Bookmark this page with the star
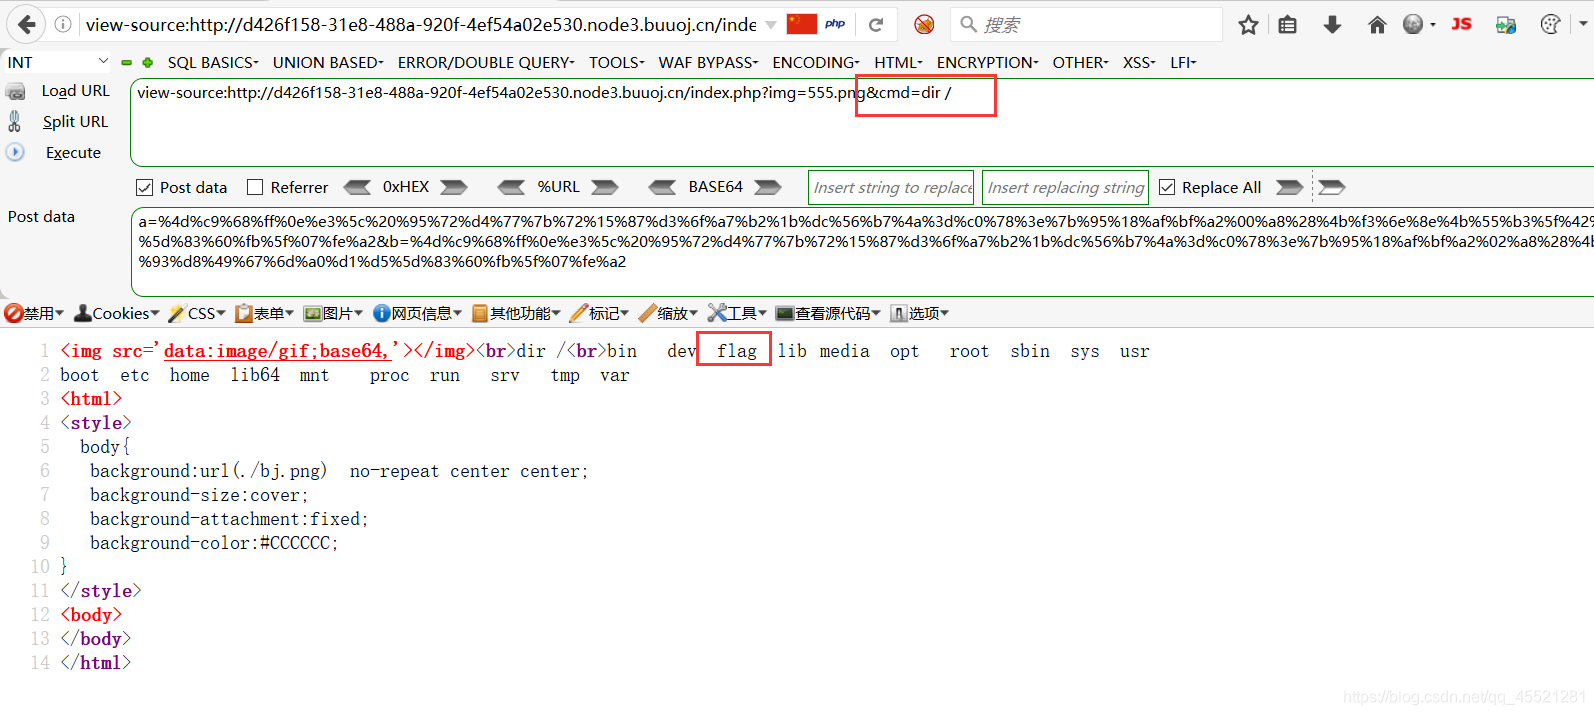Screen dimensions: 1594x715 click(1248, 24)
